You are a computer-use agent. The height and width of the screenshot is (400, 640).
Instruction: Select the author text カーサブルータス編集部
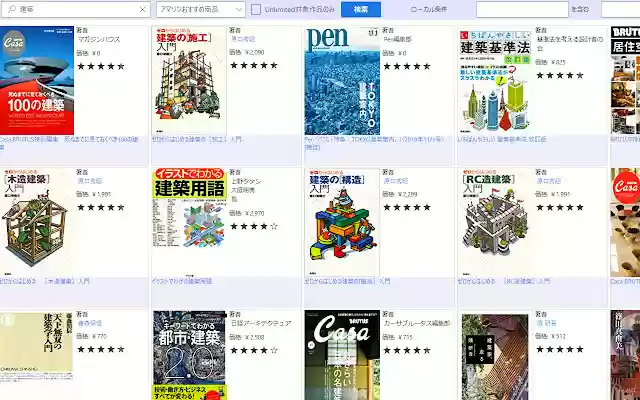[x=417, y=323]
